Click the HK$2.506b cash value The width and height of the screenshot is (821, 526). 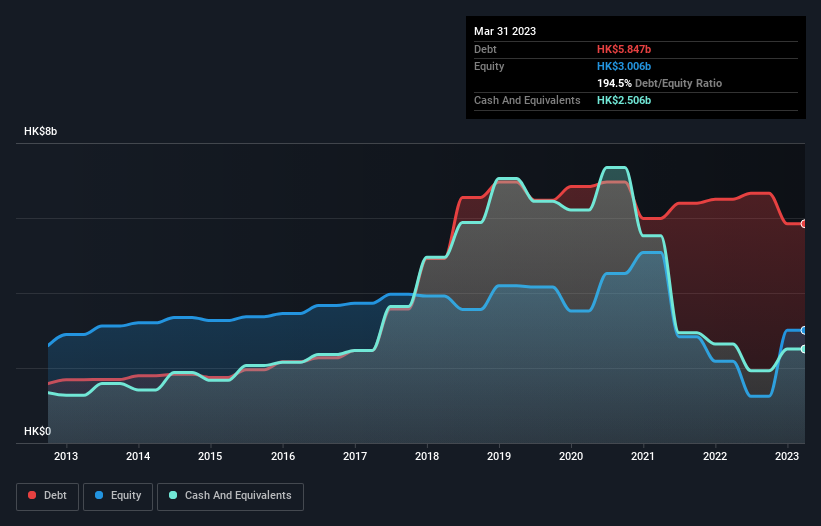pyautogui.click(x=624, y=100)
